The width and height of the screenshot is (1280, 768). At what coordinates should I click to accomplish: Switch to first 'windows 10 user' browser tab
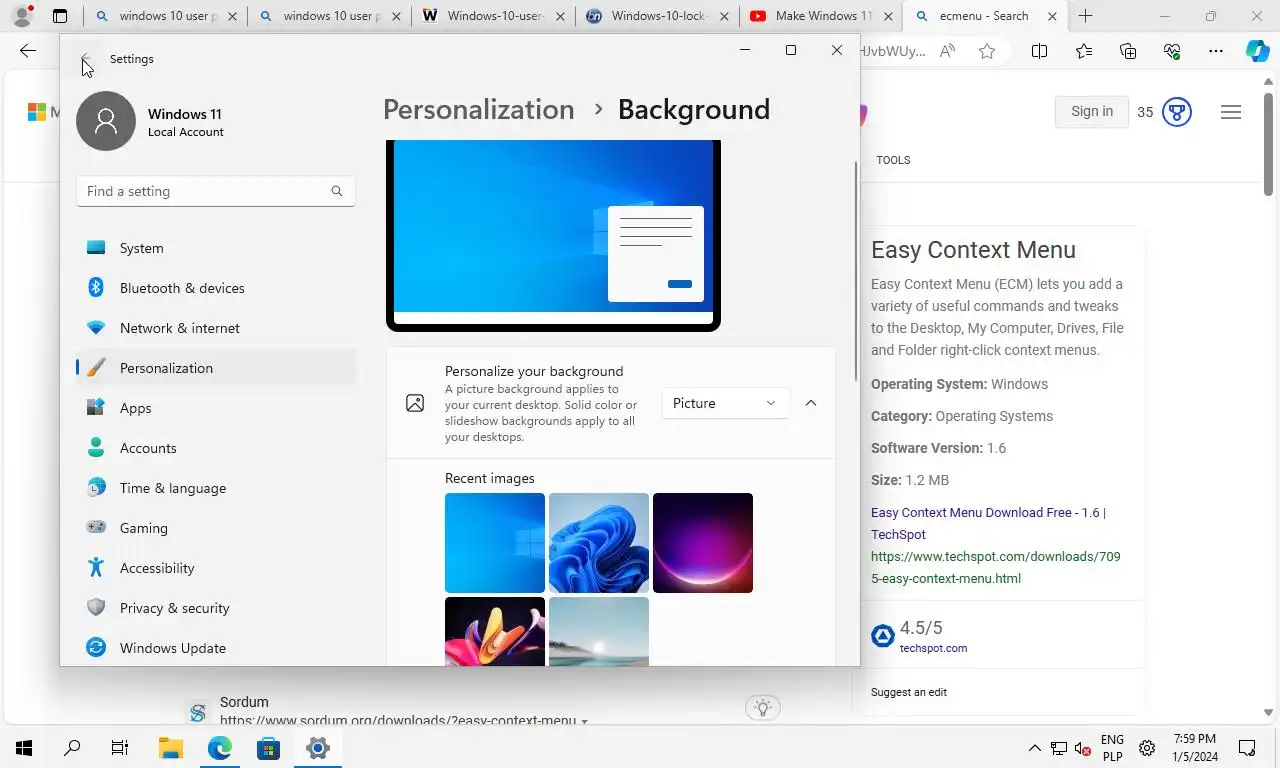[x=166, y=16]
